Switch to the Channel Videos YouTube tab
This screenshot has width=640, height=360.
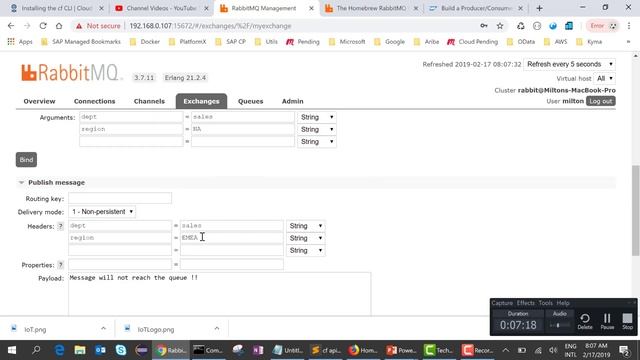tap(161, 8)
